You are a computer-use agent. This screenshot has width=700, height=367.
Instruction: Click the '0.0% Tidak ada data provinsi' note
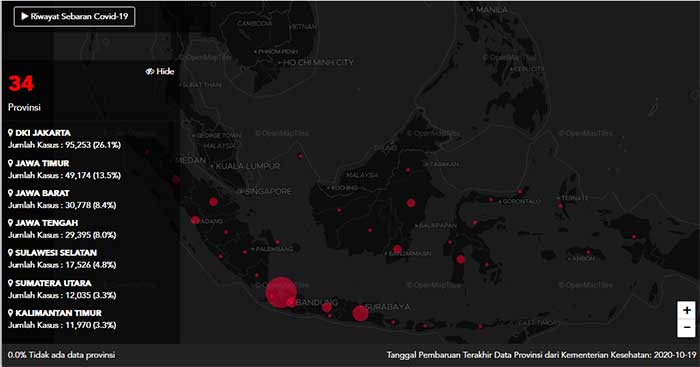61,355
